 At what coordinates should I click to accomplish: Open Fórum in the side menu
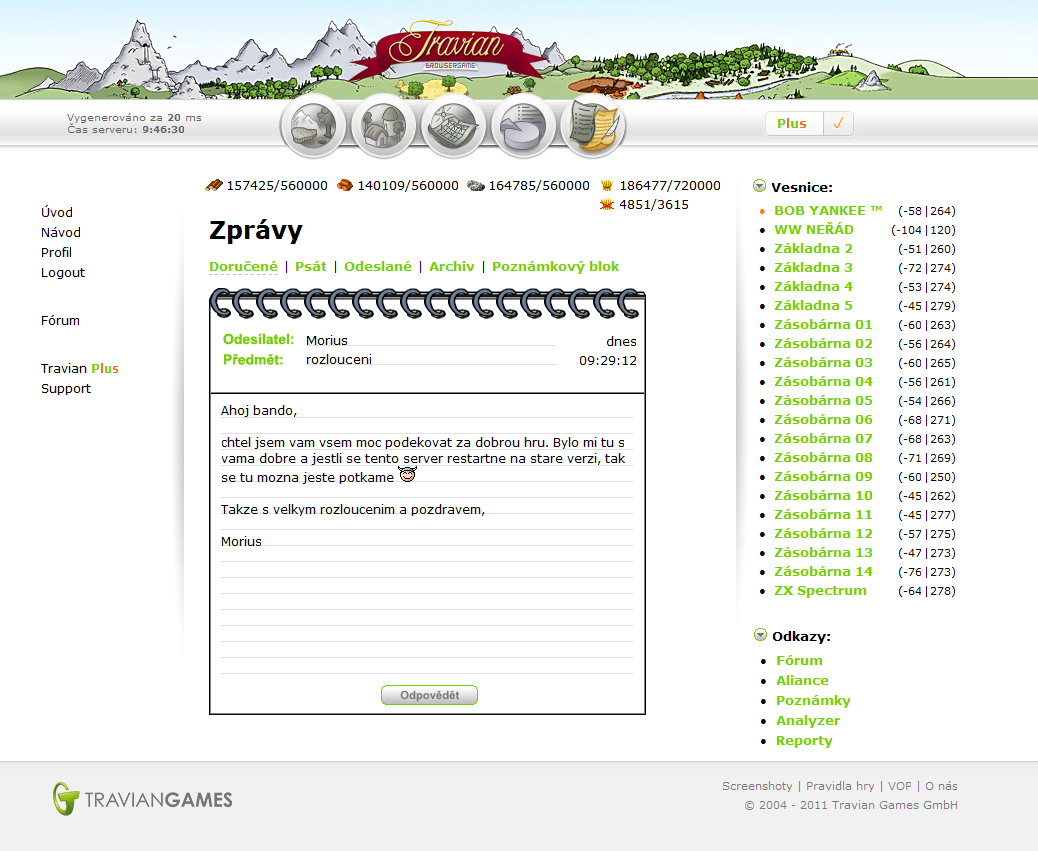click(60, 320)
